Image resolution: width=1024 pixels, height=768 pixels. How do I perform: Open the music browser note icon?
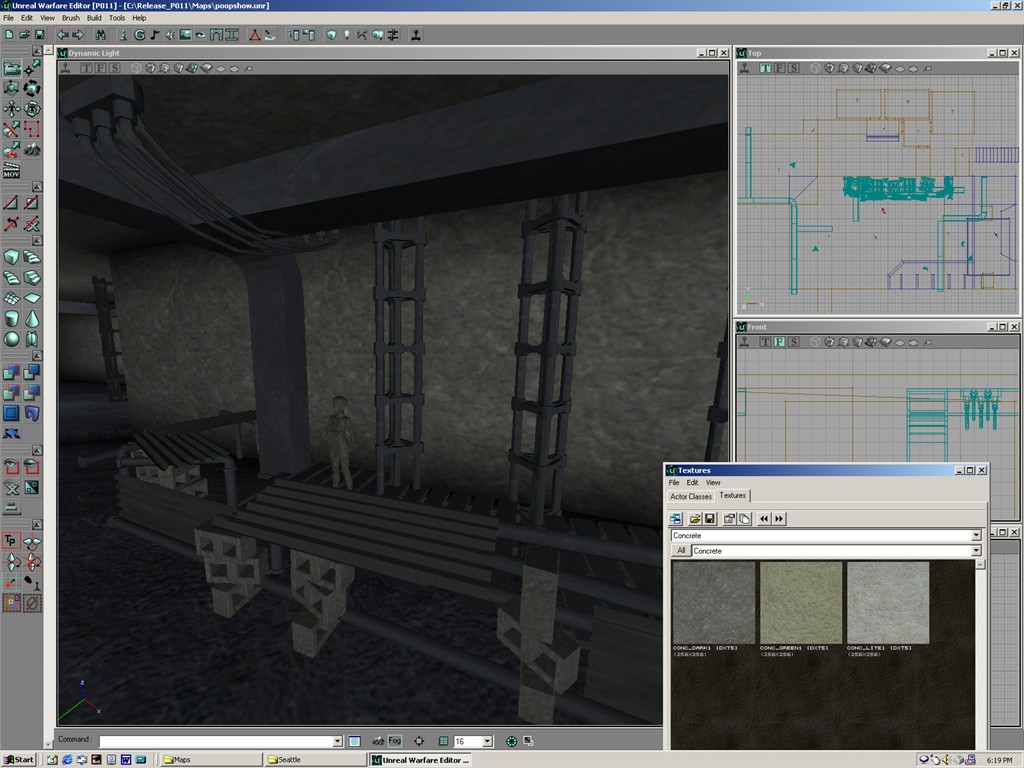click(x=155, y=35)
